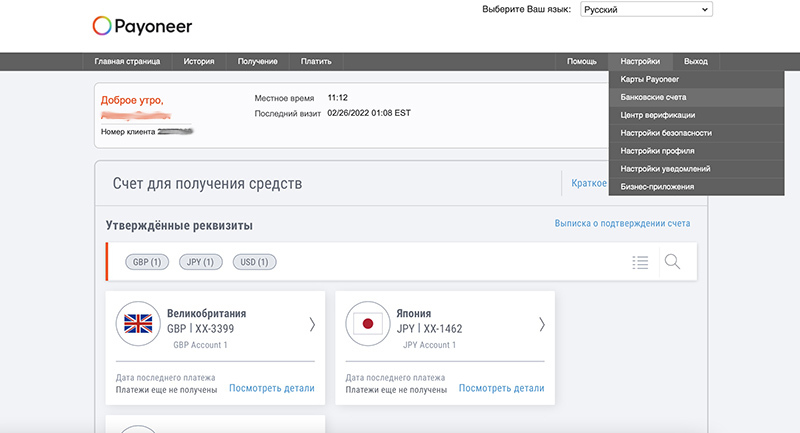Open the История menu
The width and height of the screenshot is (800, 433).
(x=199, y=61)
